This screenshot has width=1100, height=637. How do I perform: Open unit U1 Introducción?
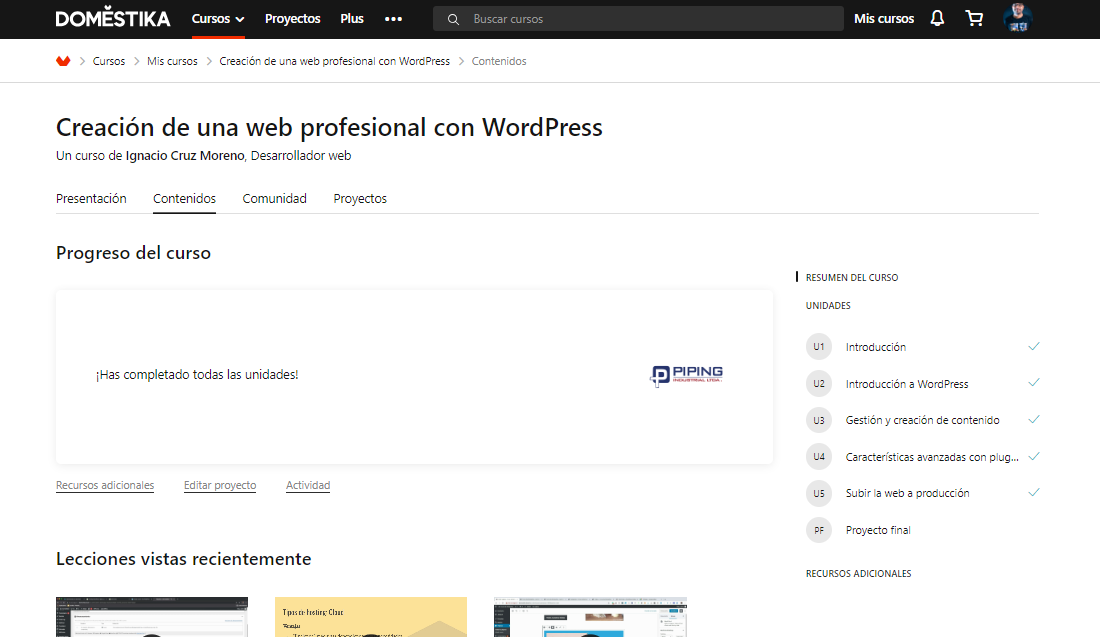point(876,347)
